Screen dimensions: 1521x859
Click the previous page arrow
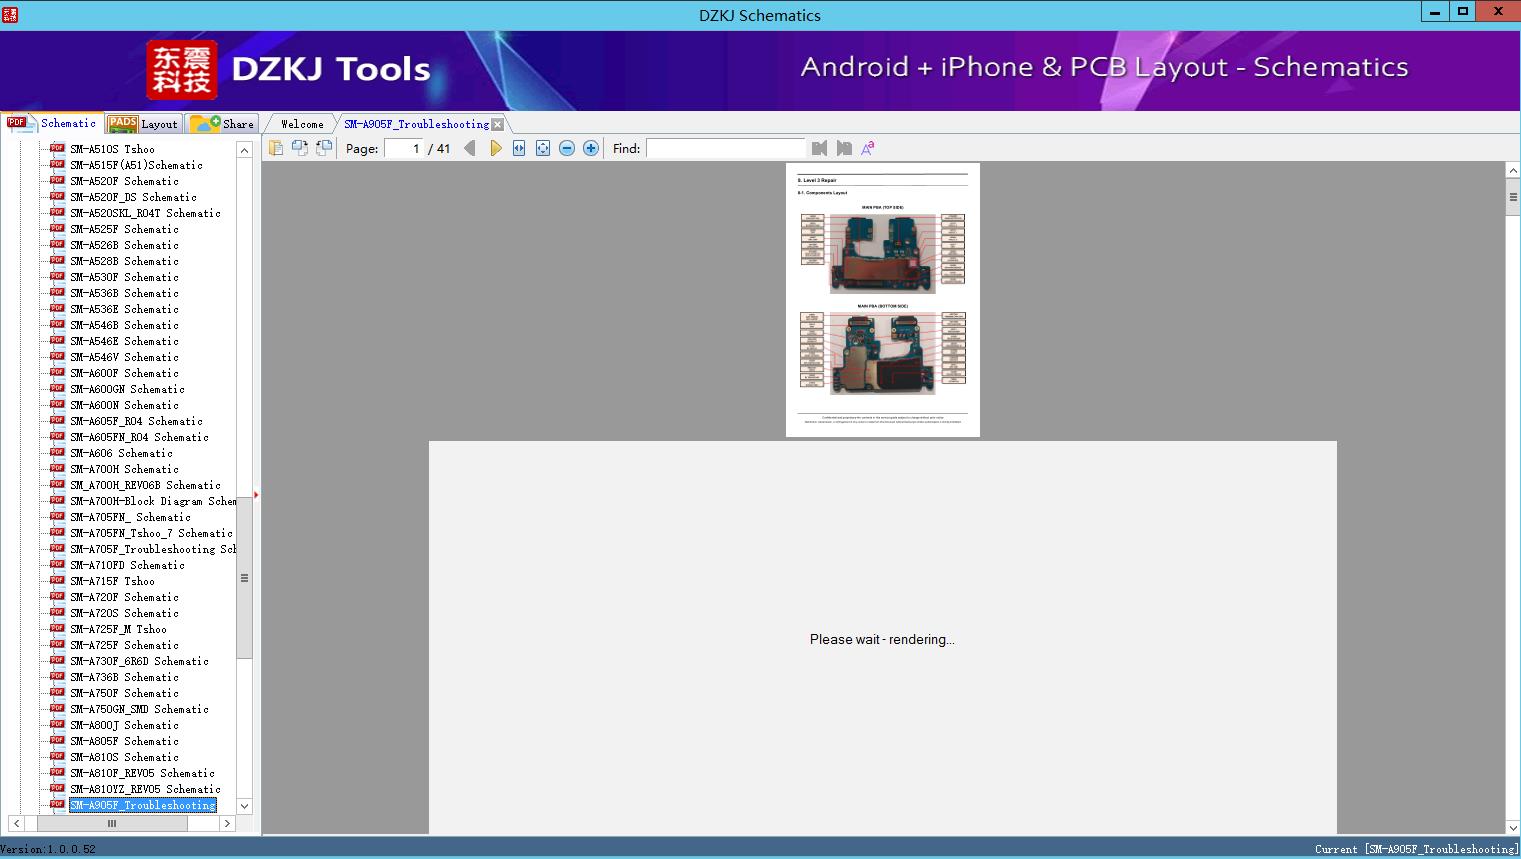click(x=469, y=148)
